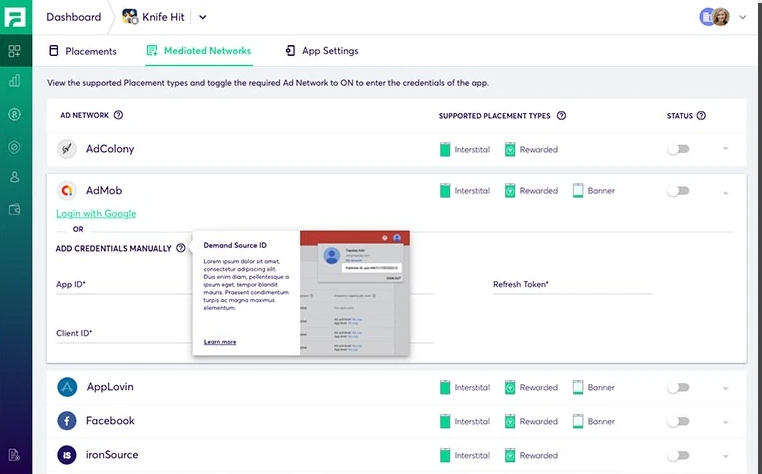Expand the Facebook row chevron

click(726, 422)
